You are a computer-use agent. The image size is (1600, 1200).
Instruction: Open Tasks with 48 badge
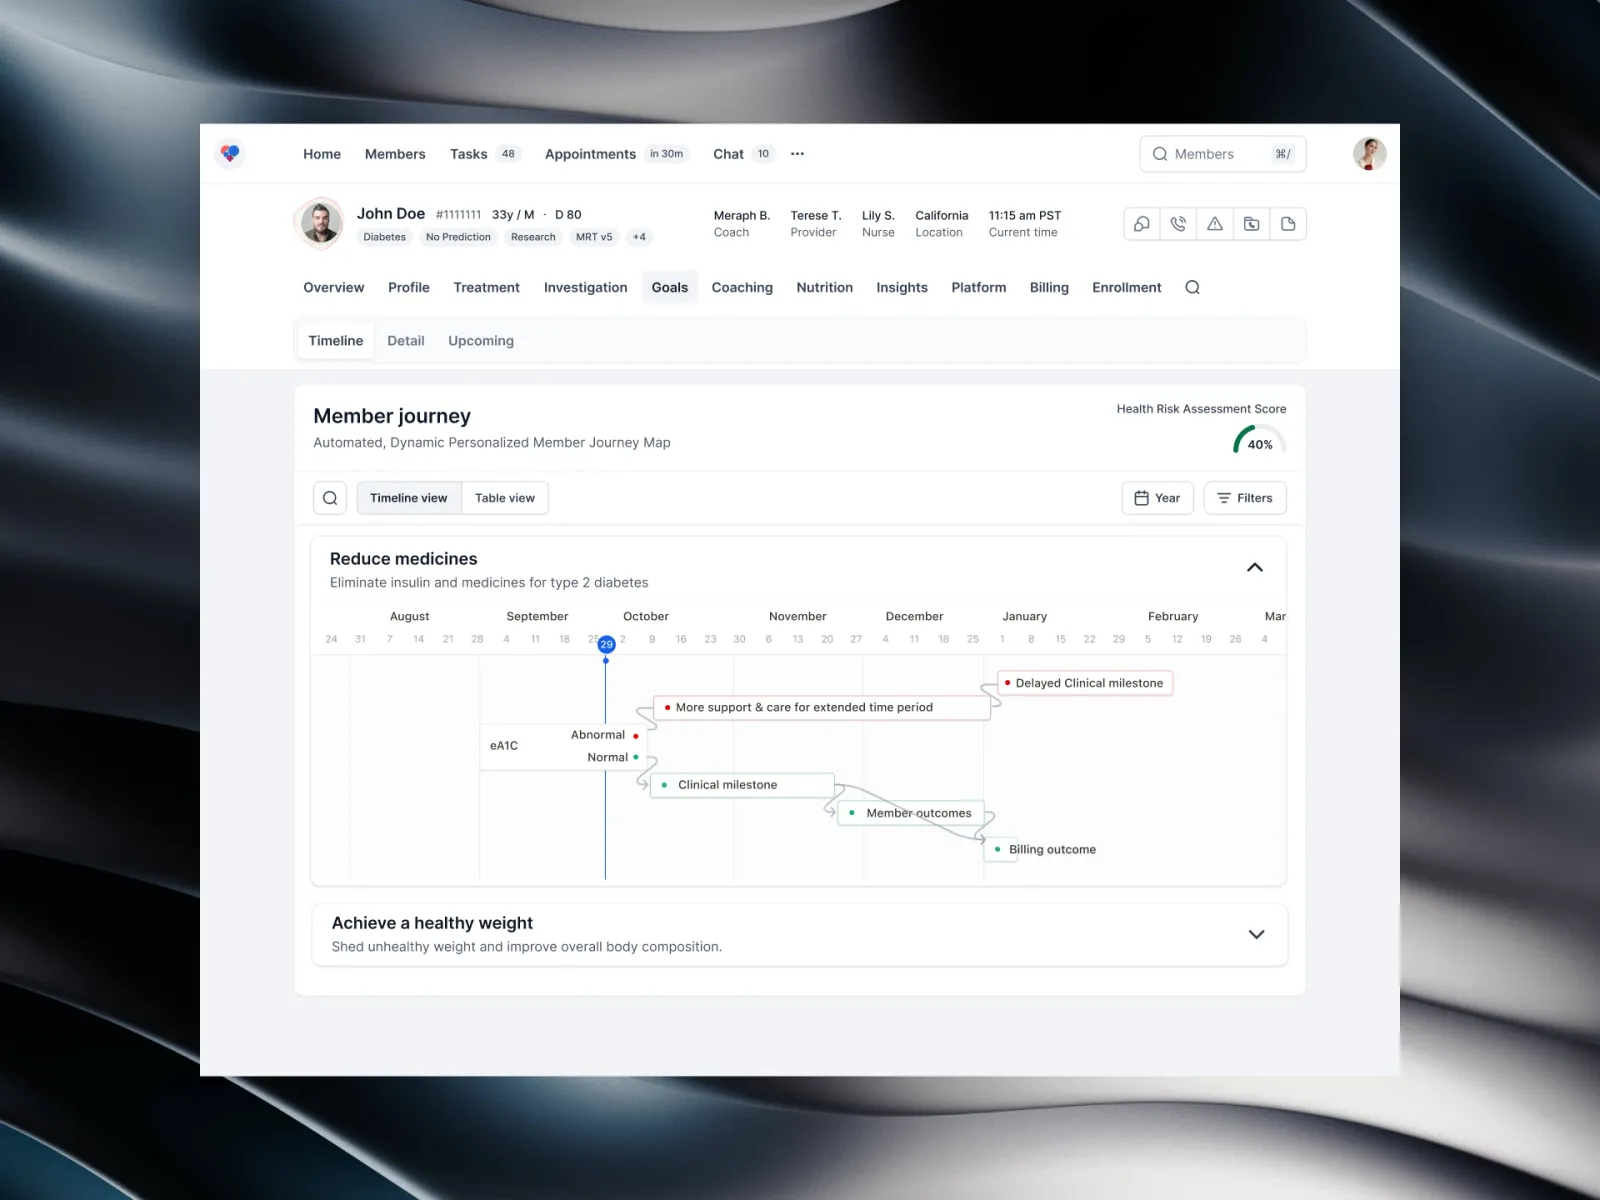pyautogui.click(x=485, y=154)
